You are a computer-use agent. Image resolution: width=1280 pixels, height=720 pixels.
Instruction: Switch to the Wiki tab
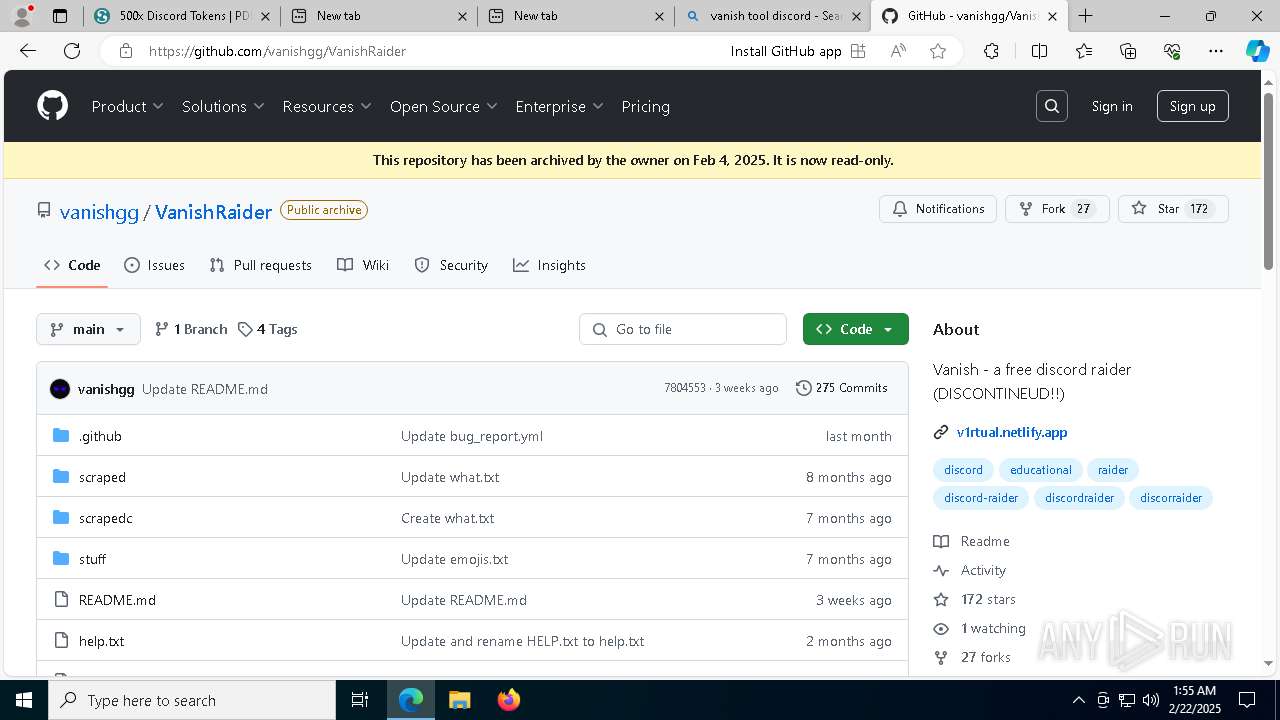click(x=363, y=265)
